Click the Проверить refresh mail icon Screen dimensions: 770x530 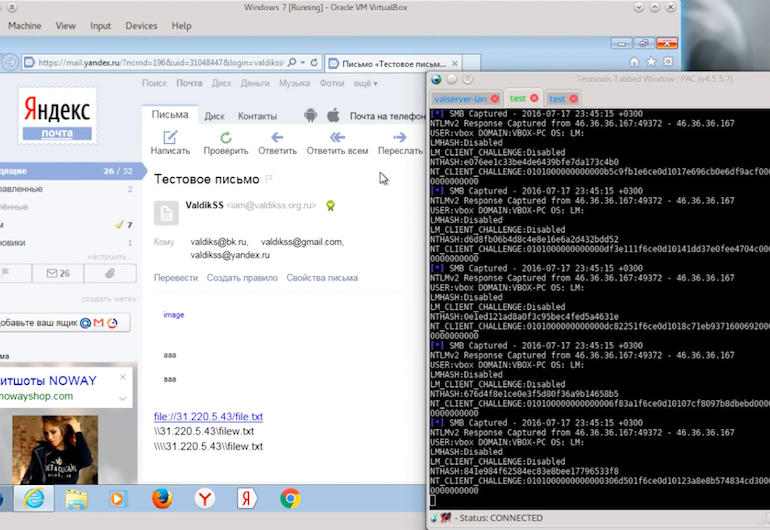click(226, 137)
